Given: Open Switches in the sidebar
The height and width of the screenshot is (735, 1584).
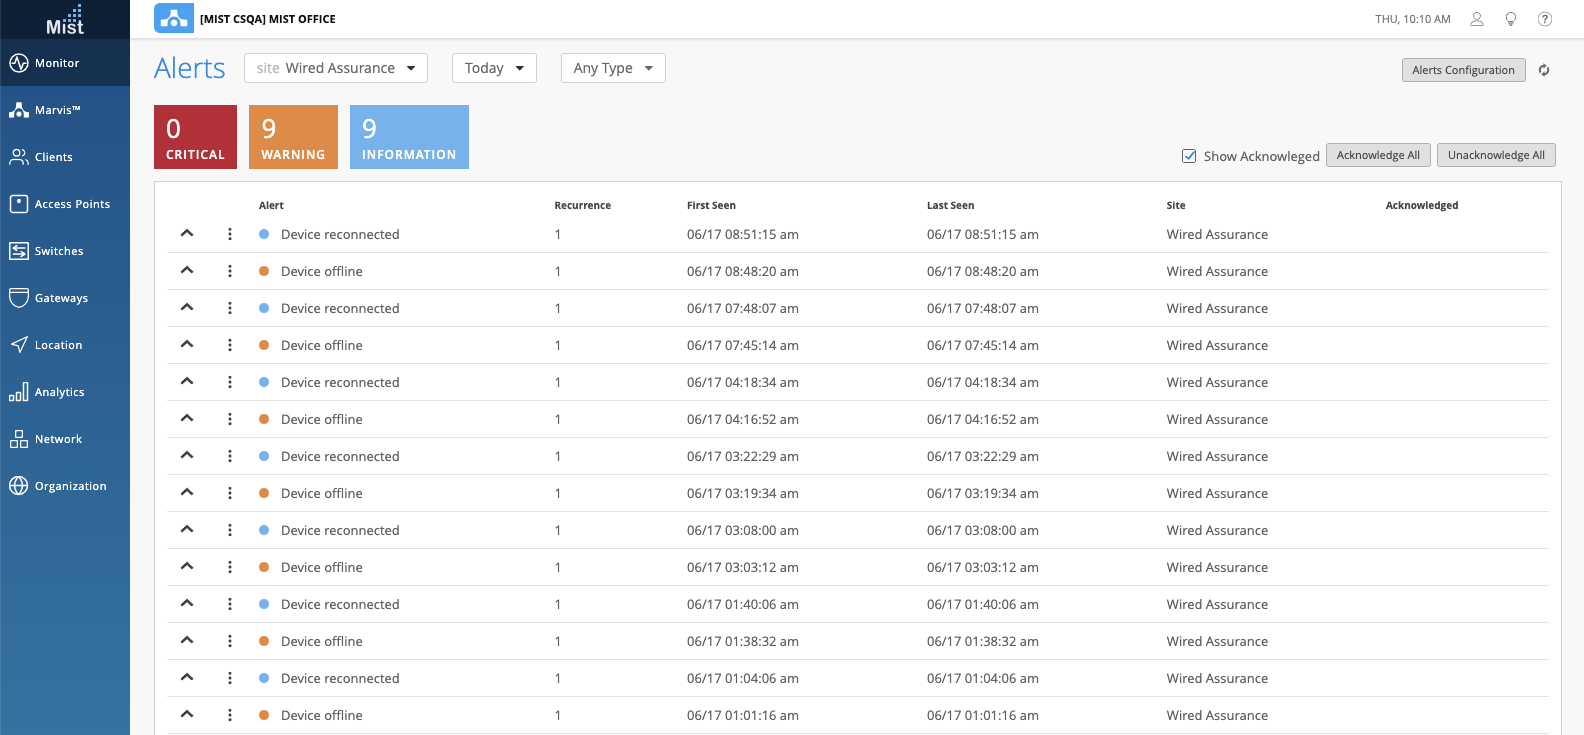Looking at the screenshot, I should tap(59, 251).
